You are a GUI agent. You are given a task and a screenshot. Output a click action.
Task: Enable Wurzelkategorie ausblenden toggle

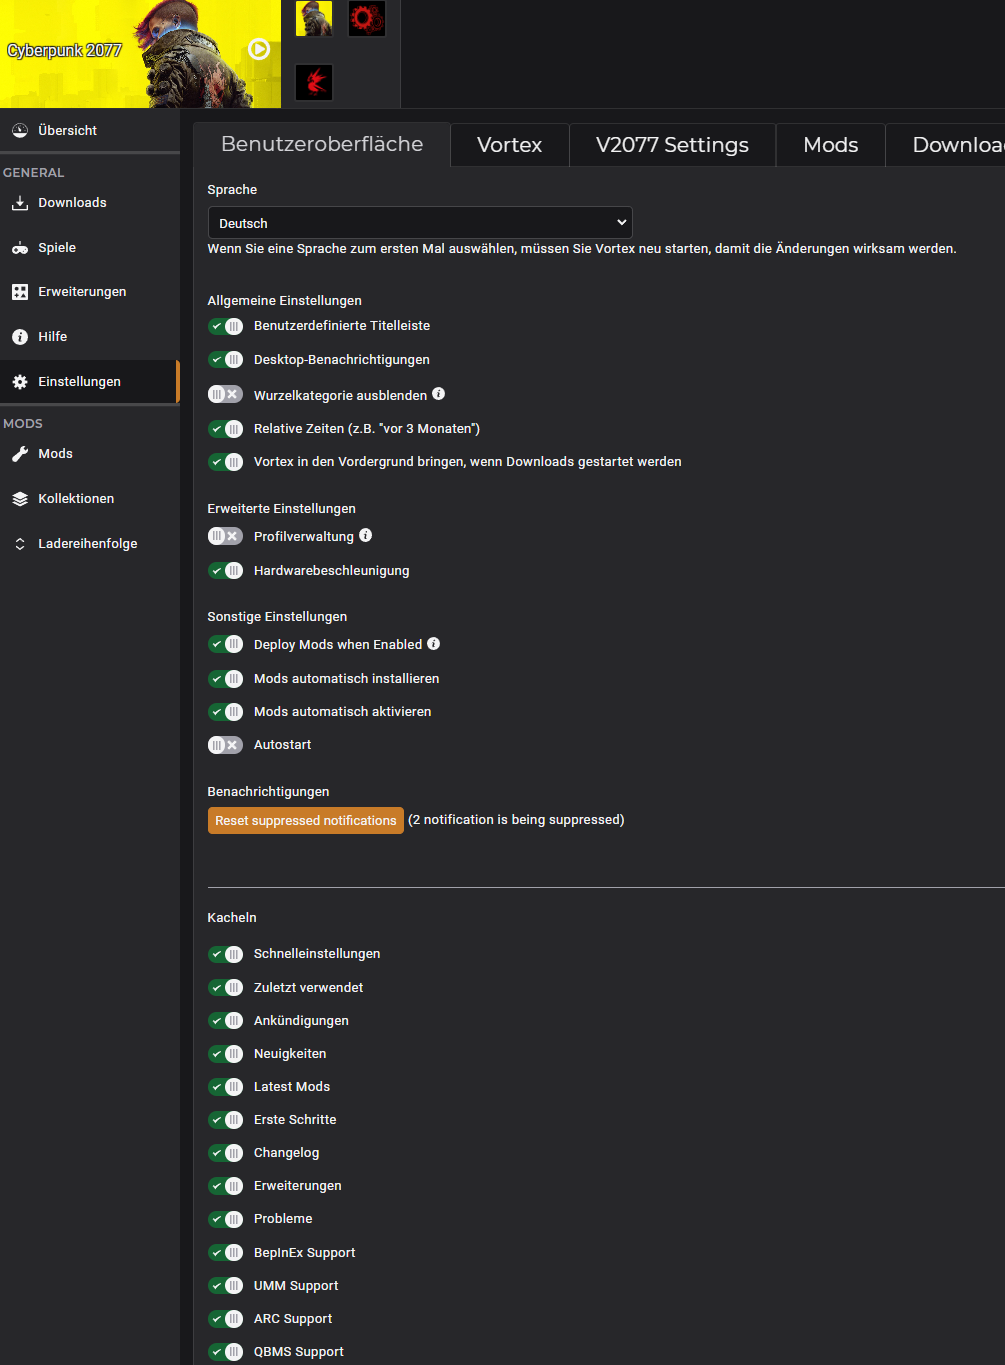pyautogui.click(x=225, y=394)
